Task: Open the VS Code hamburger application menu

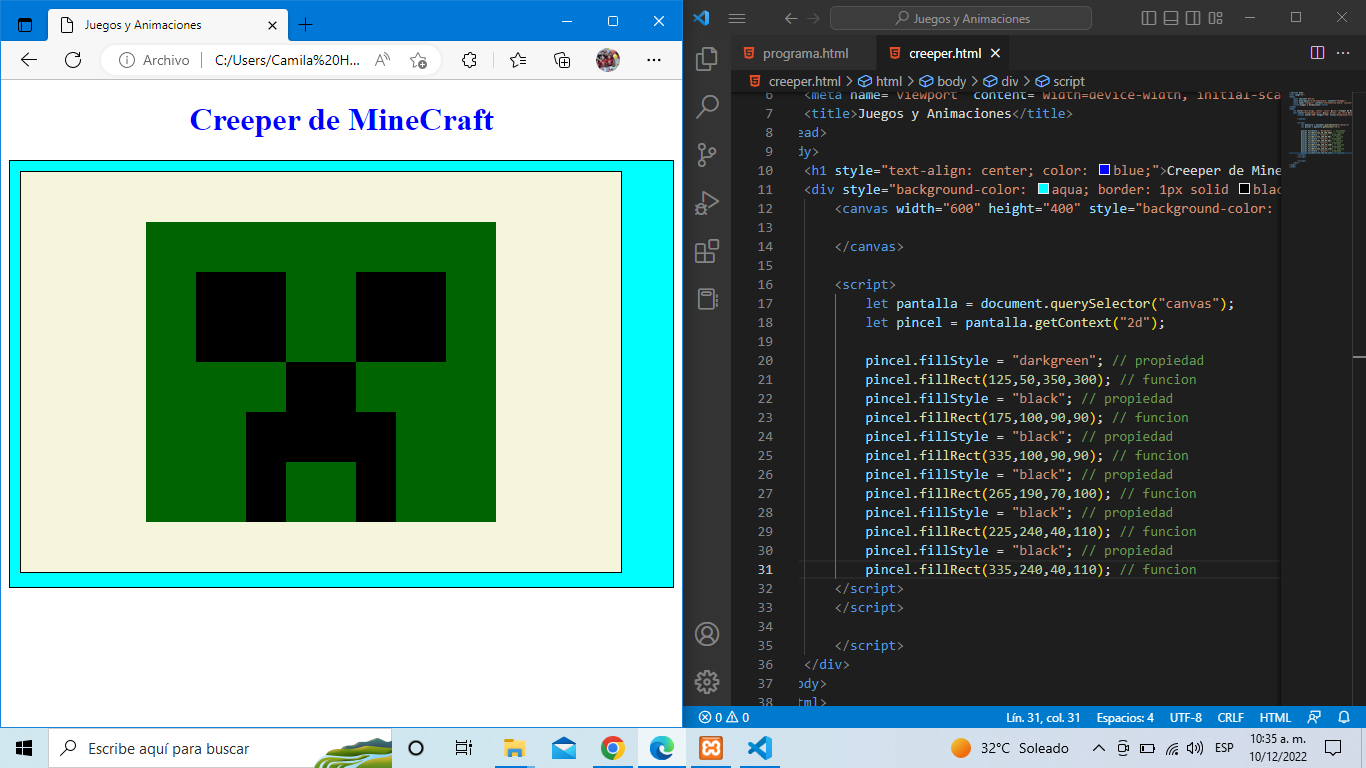Action: click(738, 18)
